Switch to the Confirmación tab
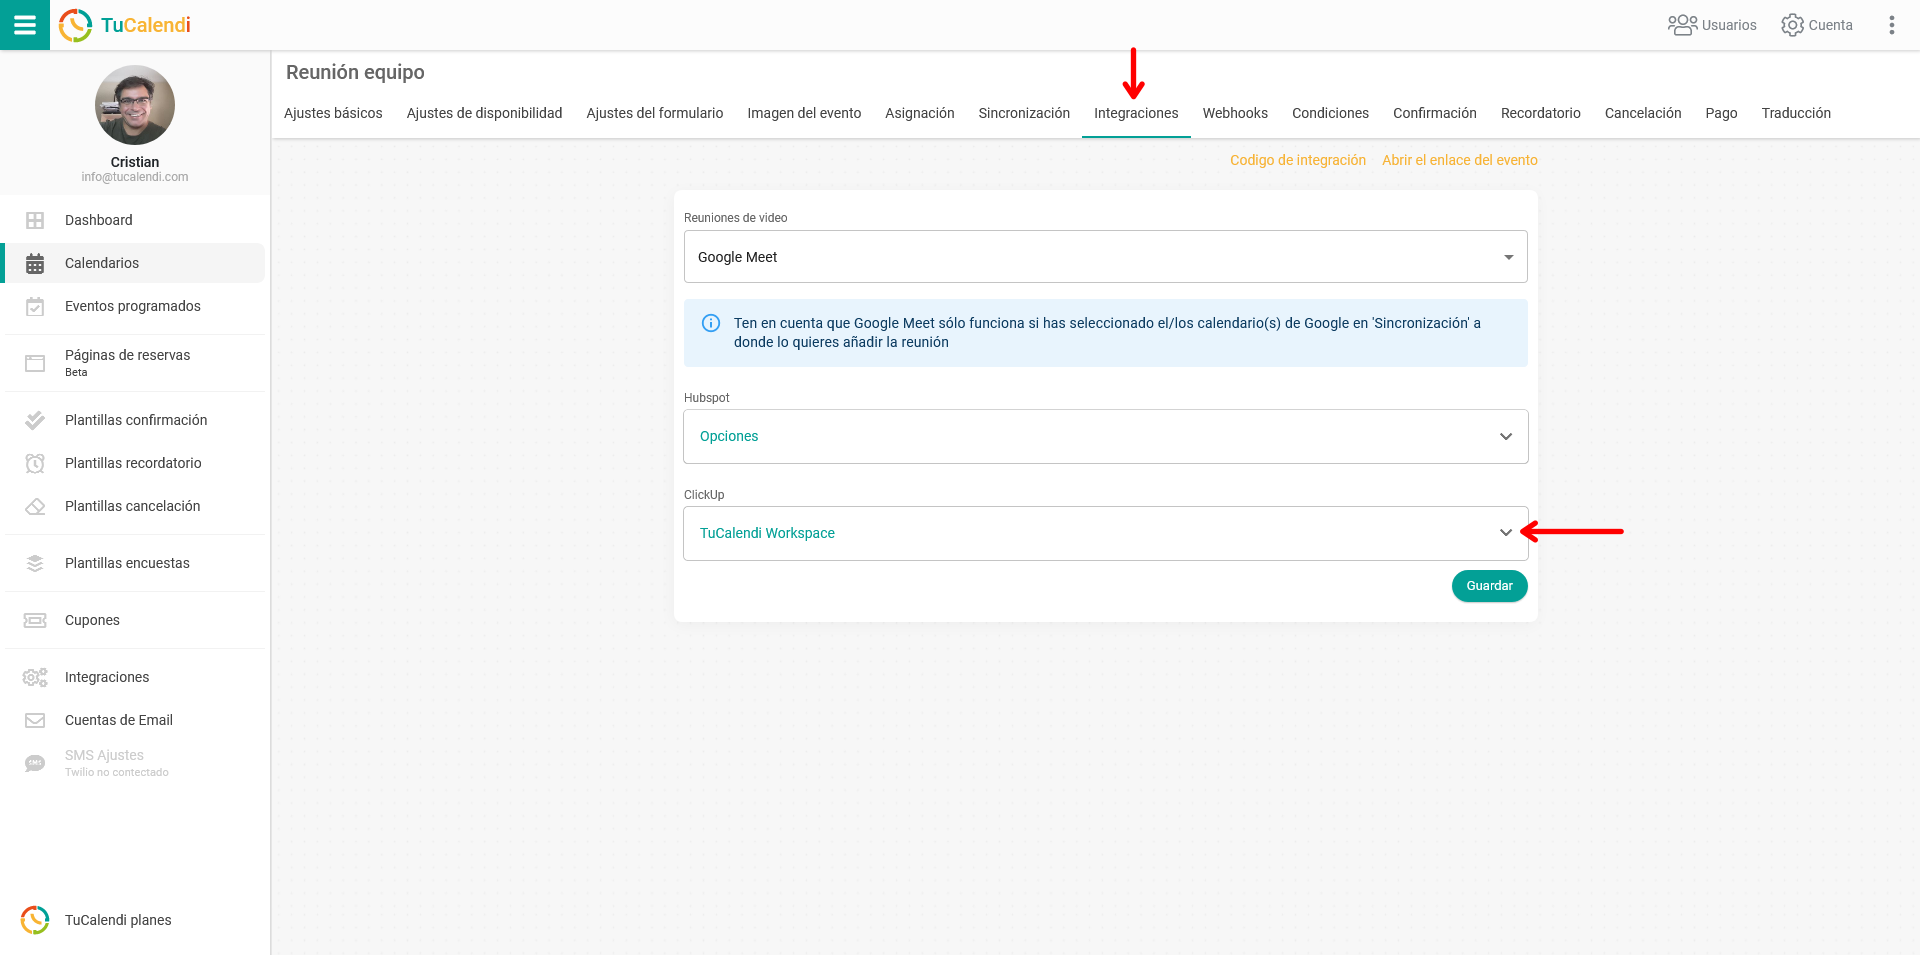This screenshot has height=955, width=1920. point(1435,113)
